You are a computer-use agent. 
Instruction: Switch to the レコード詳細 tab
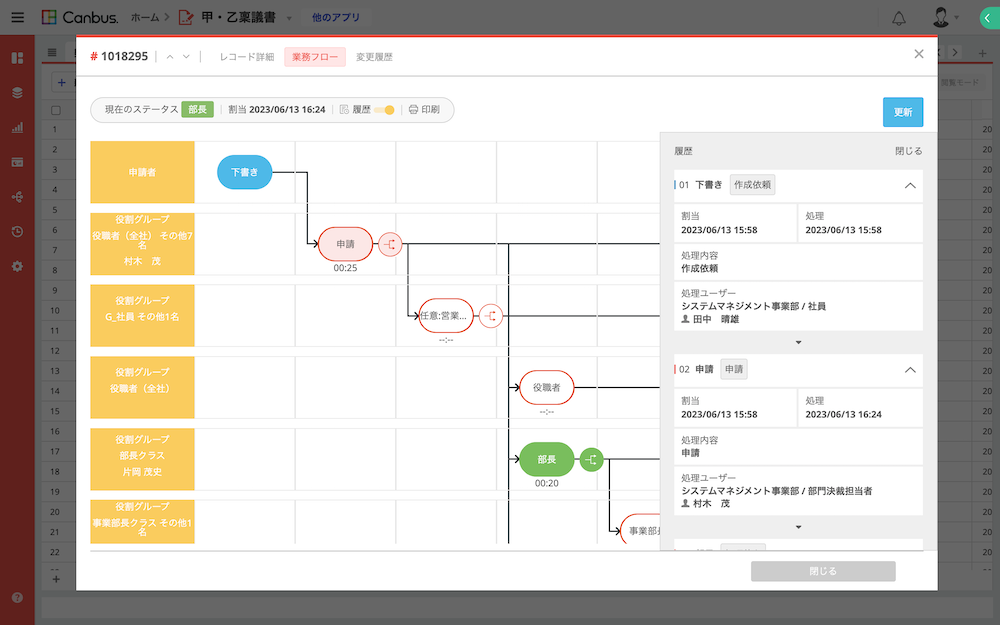pyautogui.click(x=246, y=57)
